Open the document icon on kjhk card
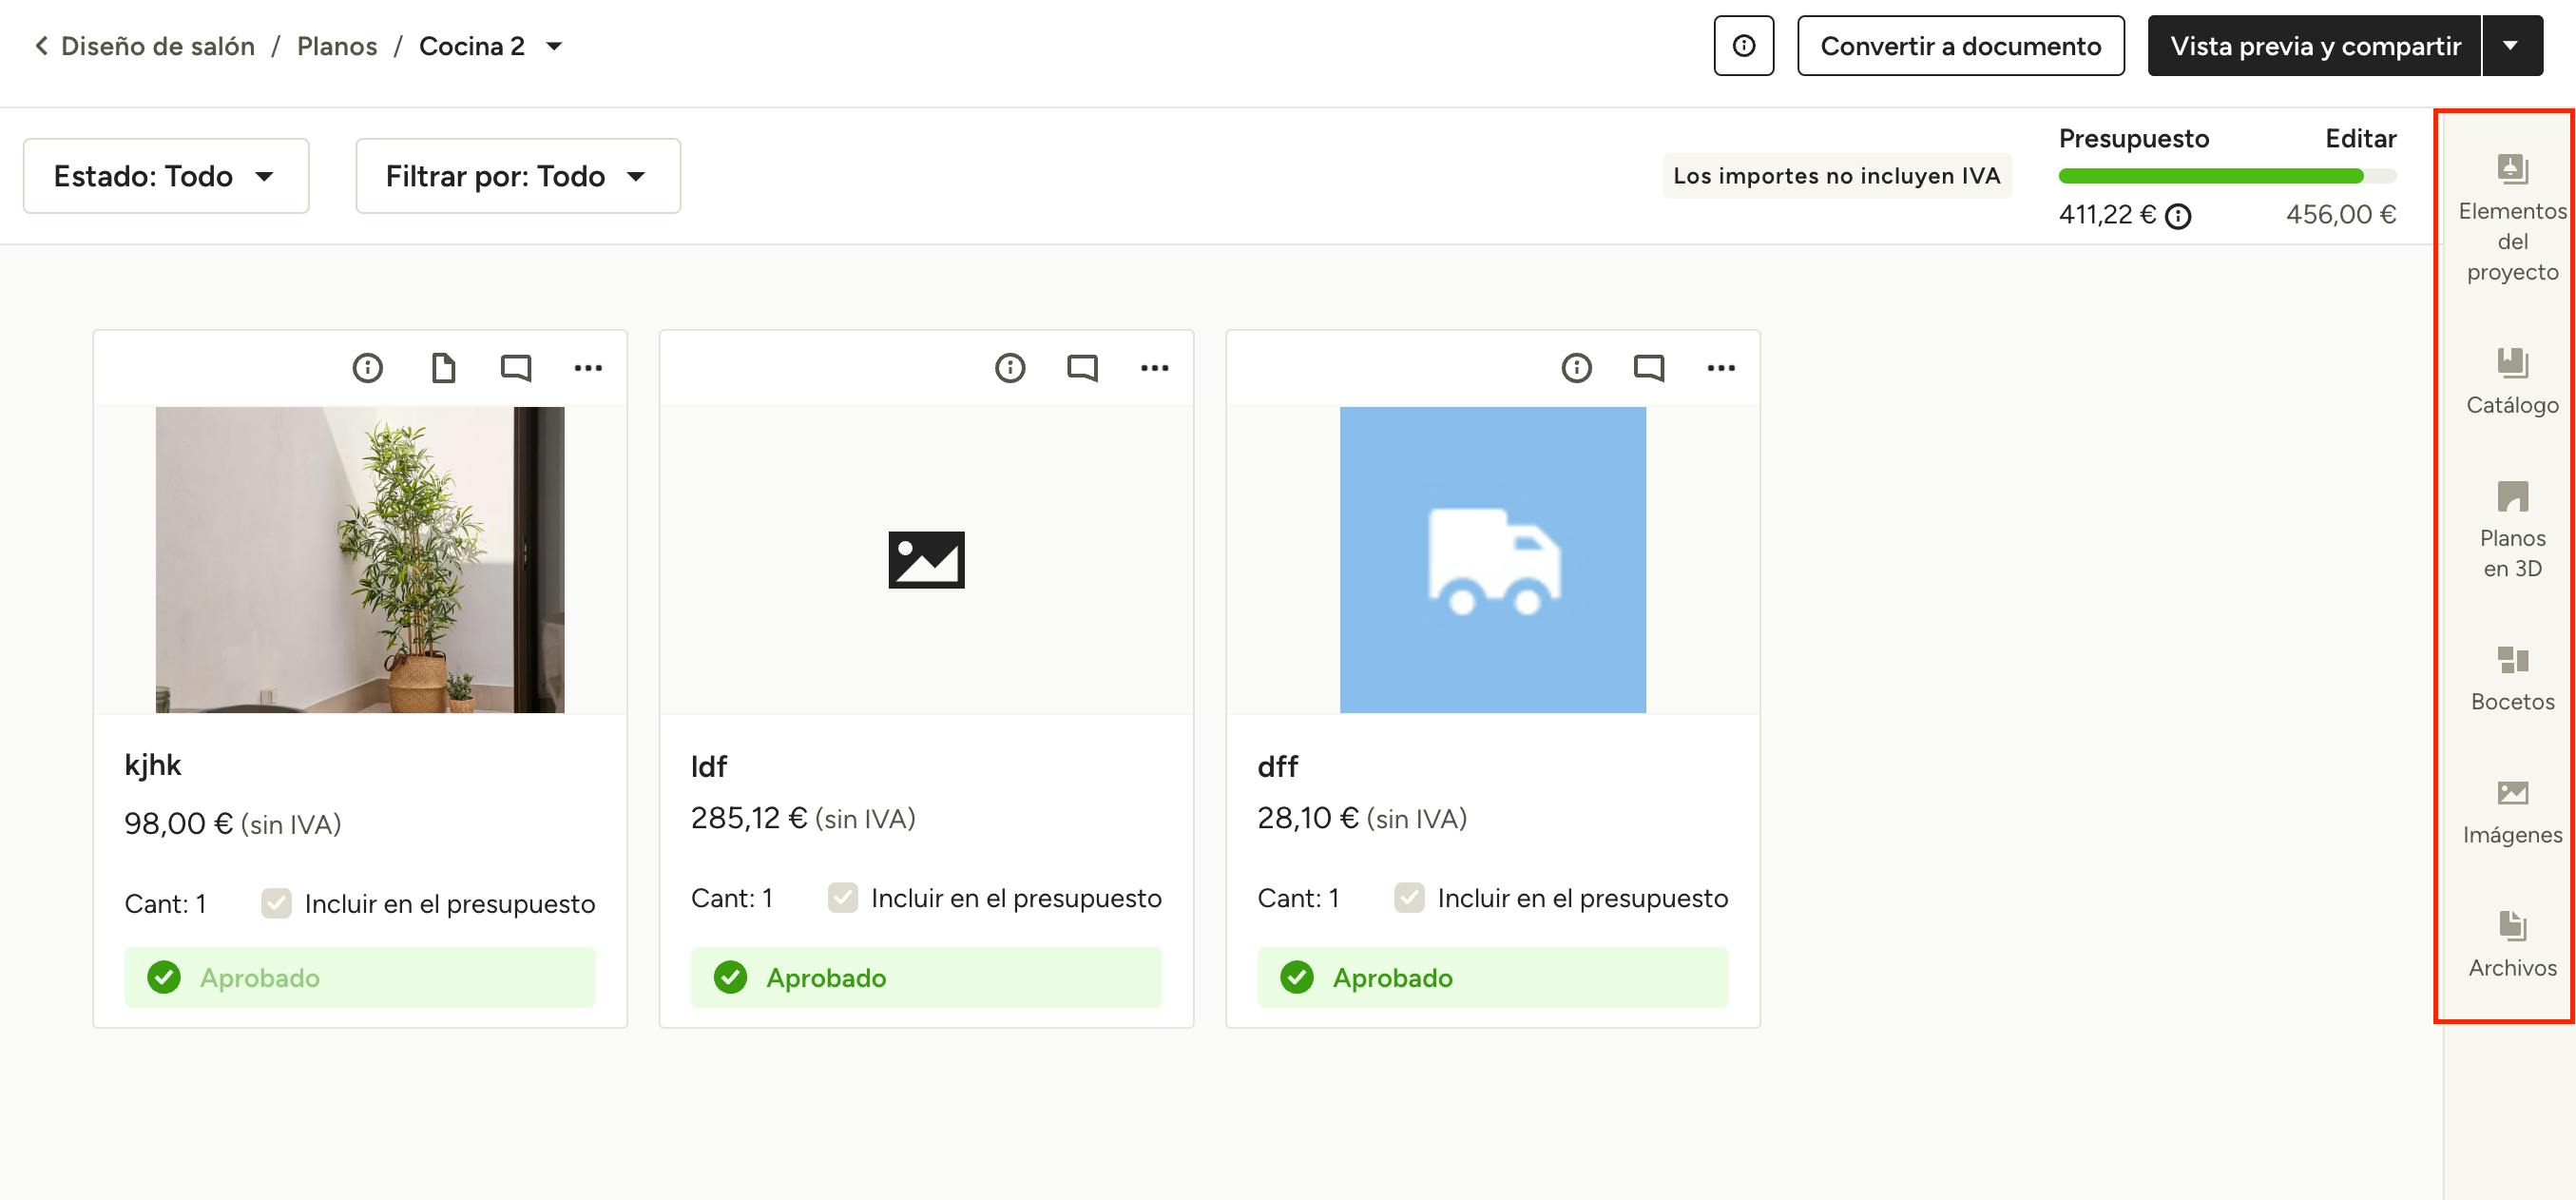 [x=443, y=368]
